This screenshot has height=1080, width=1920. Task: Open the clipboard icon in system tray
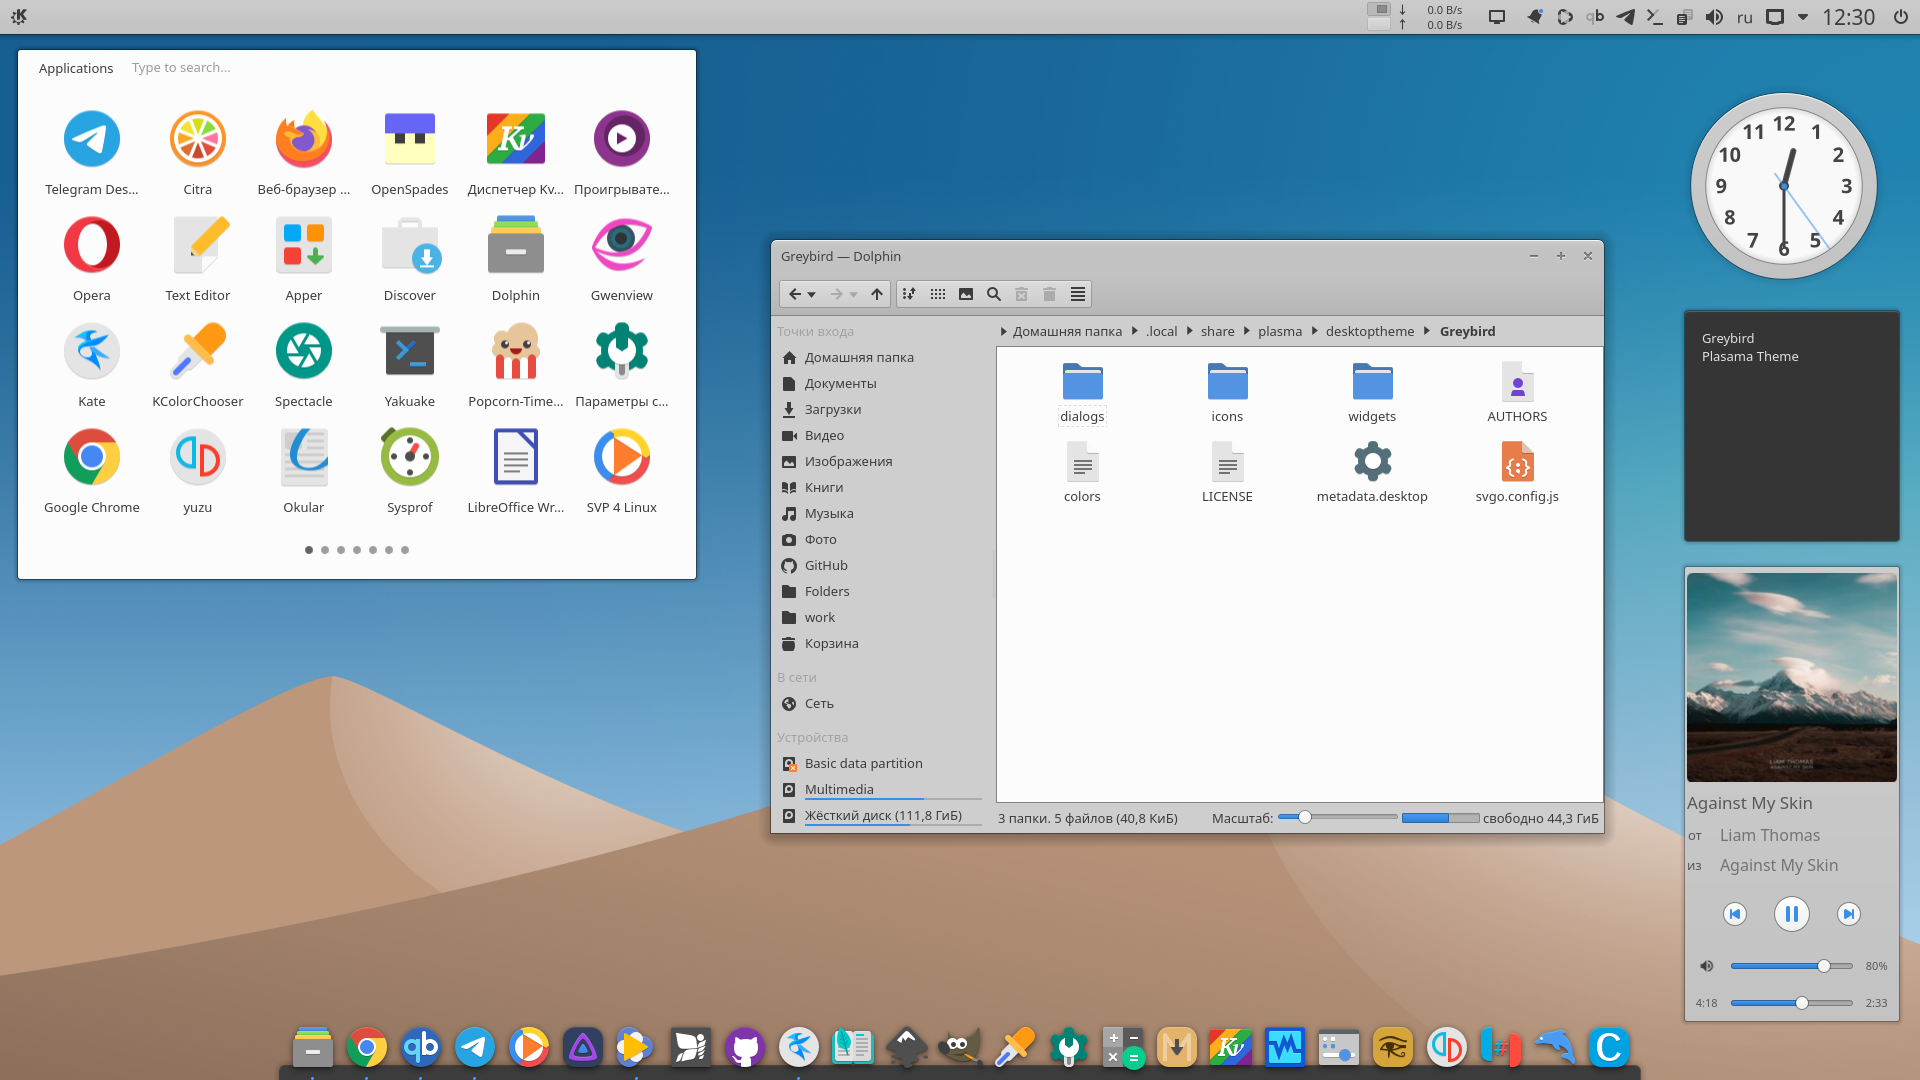tap(1684, 17)
